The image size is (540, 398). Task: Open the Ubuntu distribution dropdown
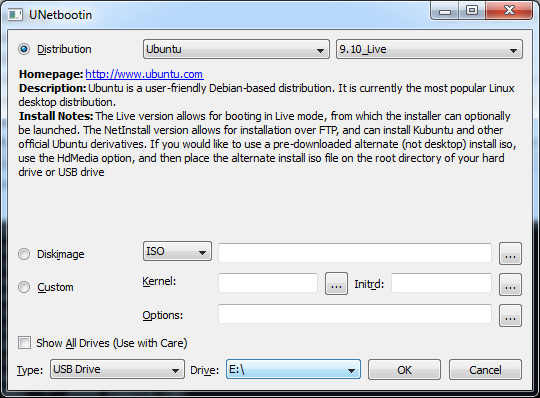[x=236, y=49]
